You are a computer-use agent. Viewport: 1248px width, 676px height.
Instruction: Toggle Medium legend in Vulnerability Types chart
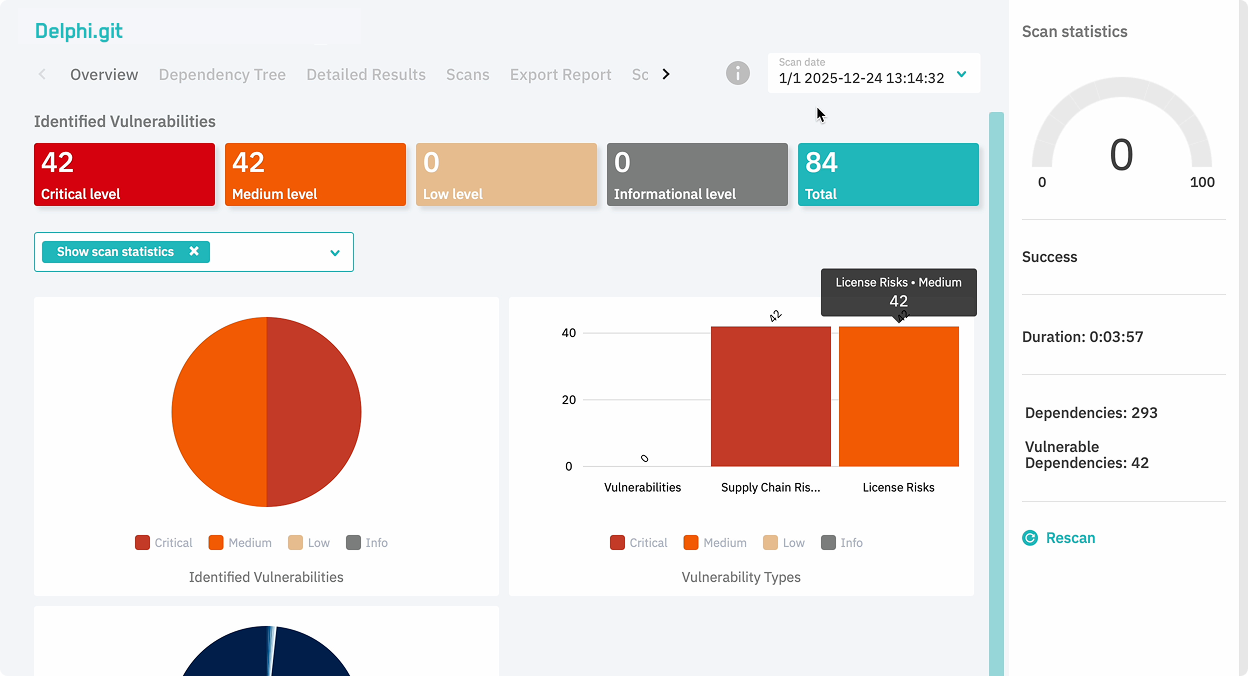pyautogui.click(x=715, y=543)
